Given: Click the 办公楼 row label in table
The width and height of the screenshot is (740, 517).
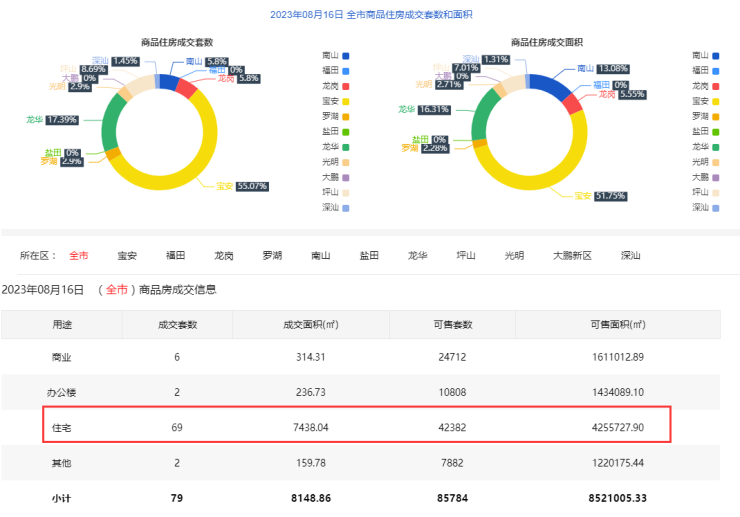Looking at the screenshot, I should (x=62, y=392).
